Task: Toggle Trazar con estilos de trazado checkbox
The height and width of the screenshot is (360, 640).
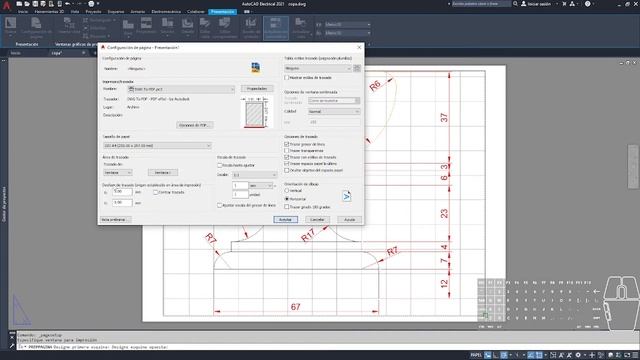Action: (287, 157)
